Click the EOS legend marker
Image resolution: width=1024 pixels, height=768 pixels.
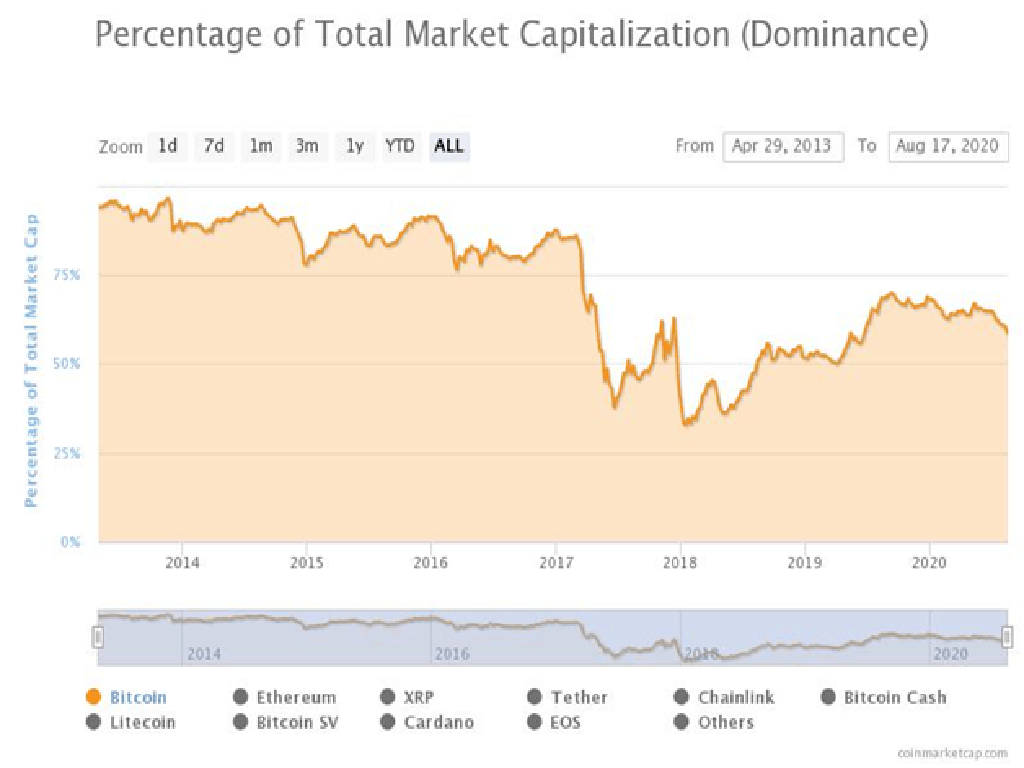(534, 722)
